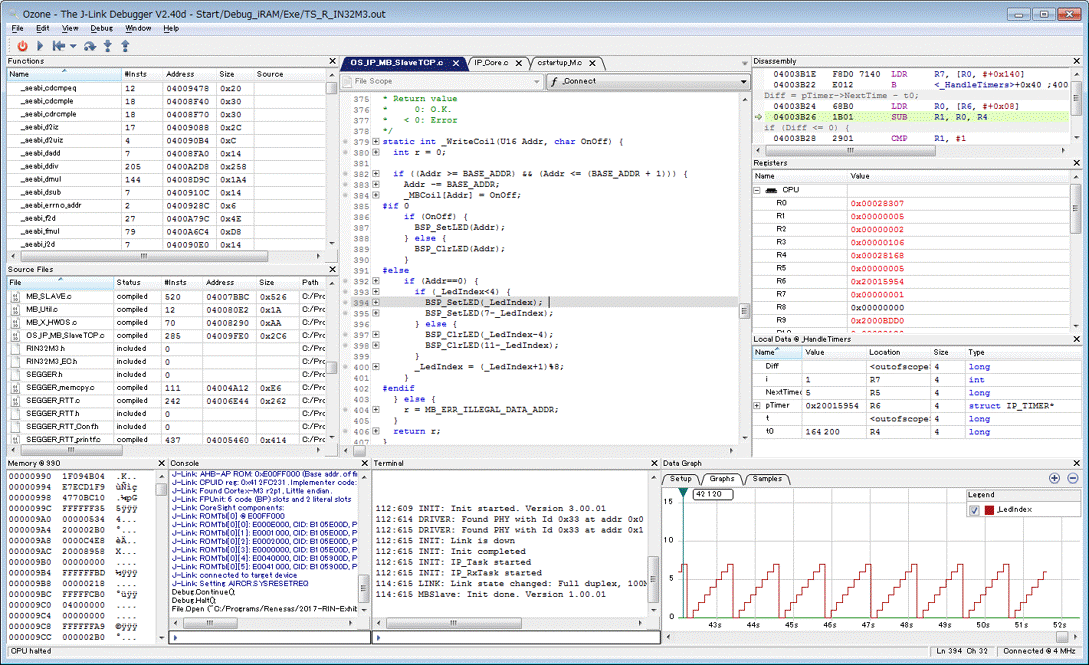
Task: Expand the pTimer variable in Local Data
Action: click(x=758, y=406)
